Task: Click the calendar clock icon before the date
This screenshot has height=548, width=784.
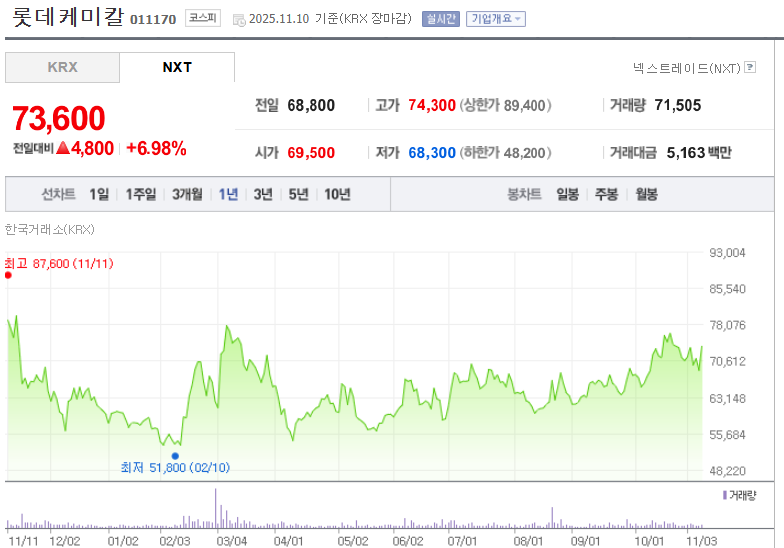Action: tap(240, 20)
